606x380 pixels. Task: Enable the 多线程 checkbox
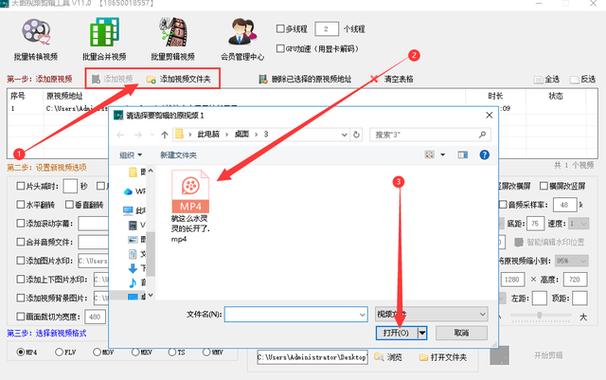click(x=280, y=29)
